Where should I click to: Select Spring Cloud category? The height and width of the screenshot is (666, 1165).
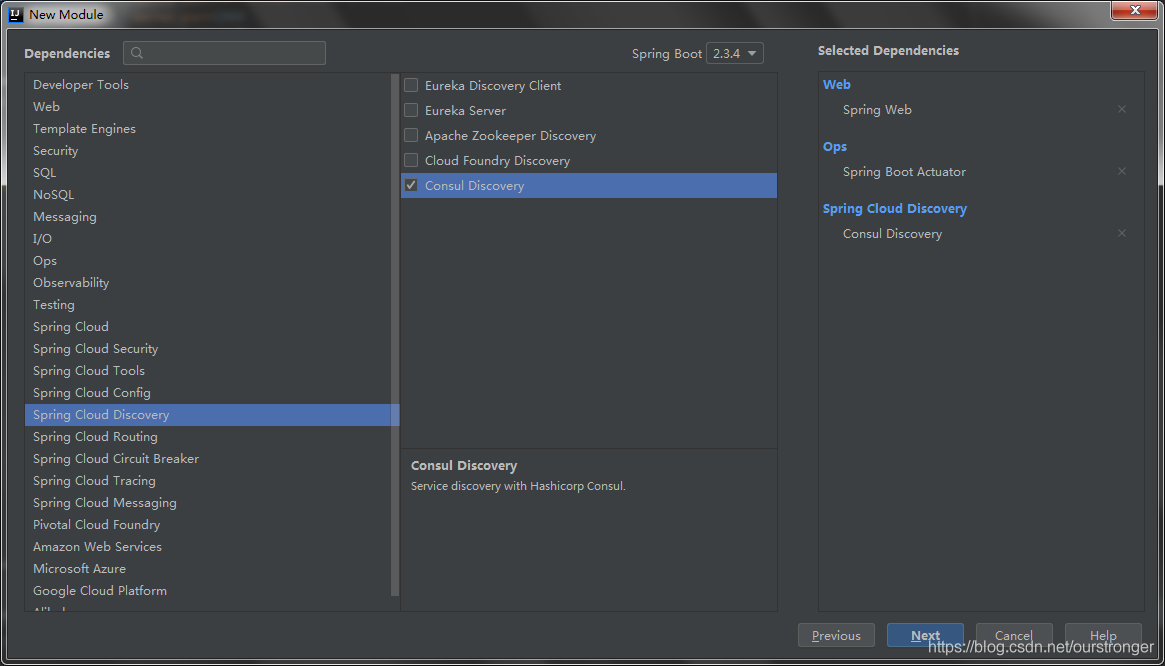pos(208,327)
